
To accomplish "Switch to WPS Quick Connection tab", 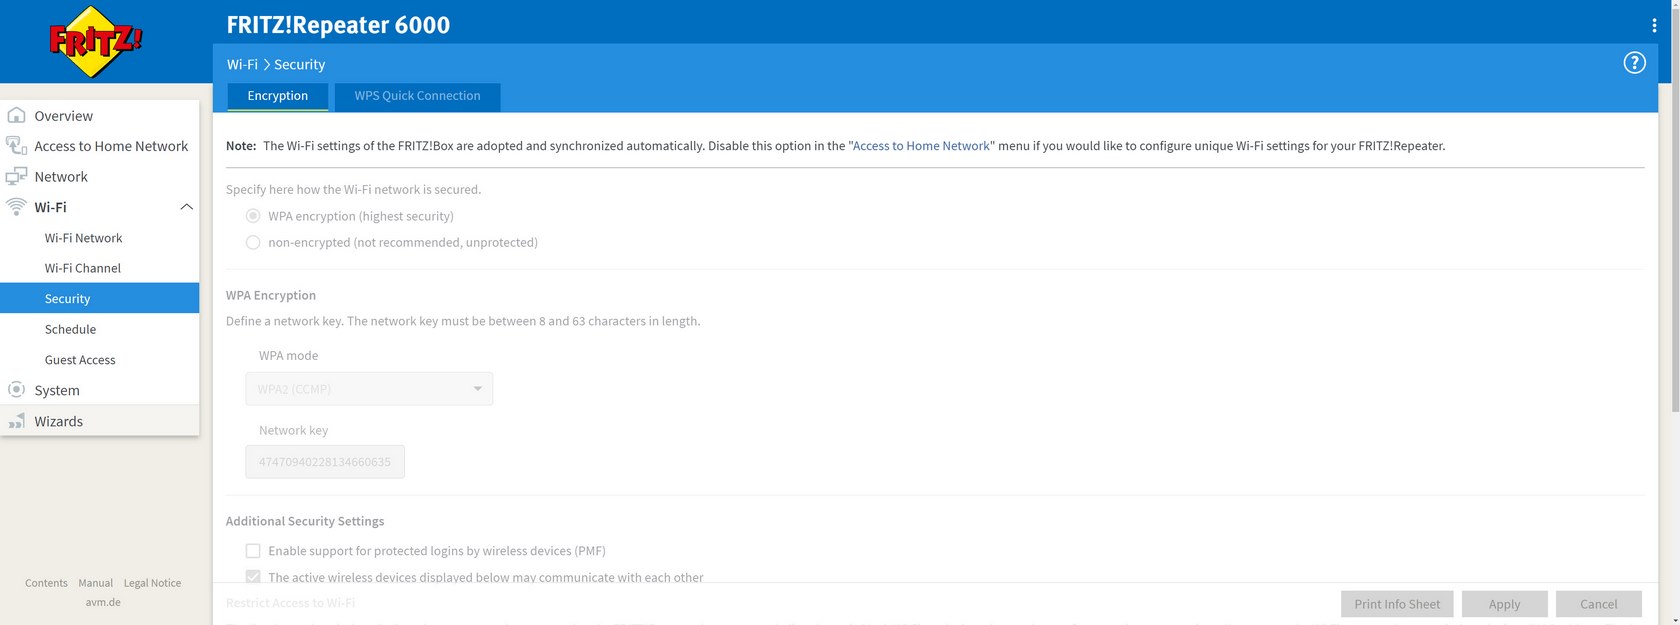I will click(x=417, y=96).
